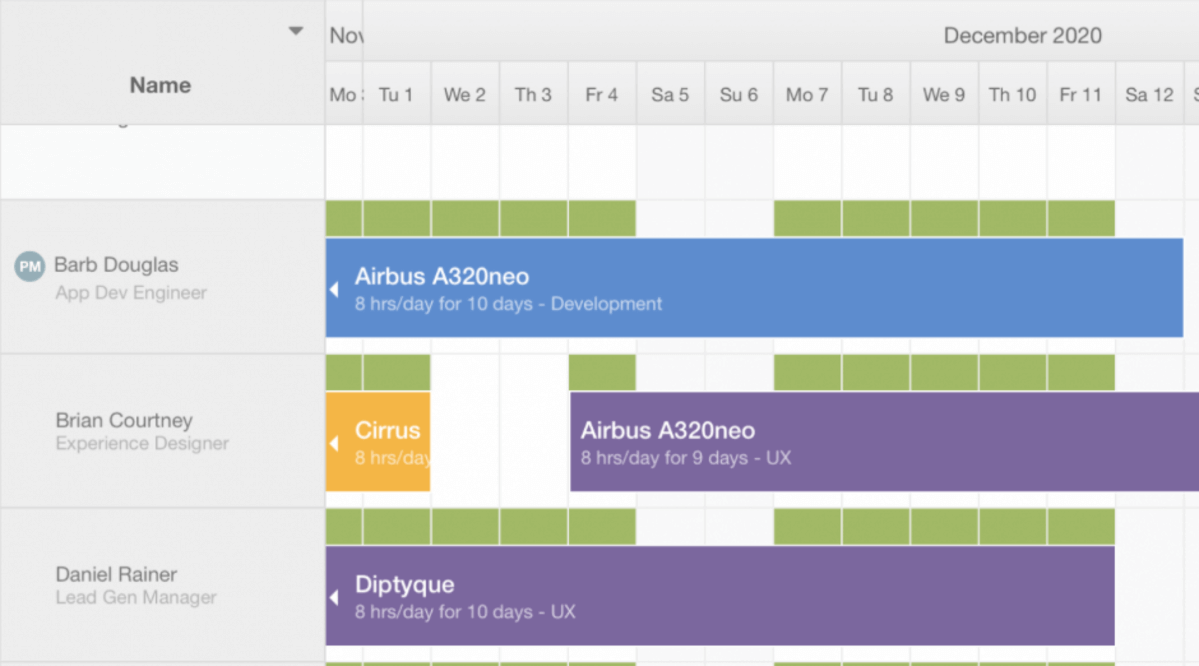The width and height of the screenshot is (1199, 666).
Task: Click the PM badge beside Barb Douglas
Action: (x=30, y=266)
